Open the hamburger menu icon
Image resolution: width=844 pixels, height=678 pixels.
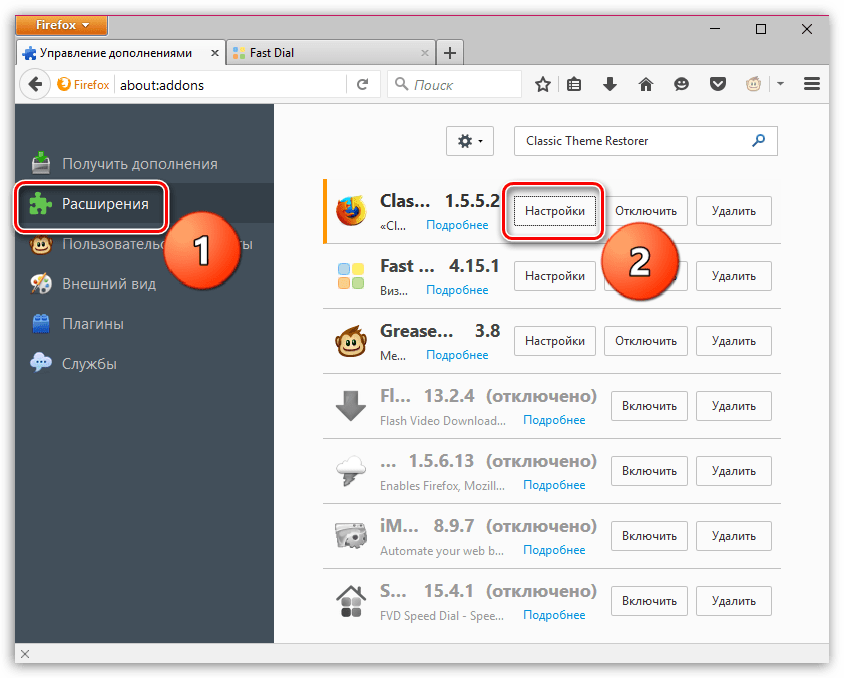812,85
